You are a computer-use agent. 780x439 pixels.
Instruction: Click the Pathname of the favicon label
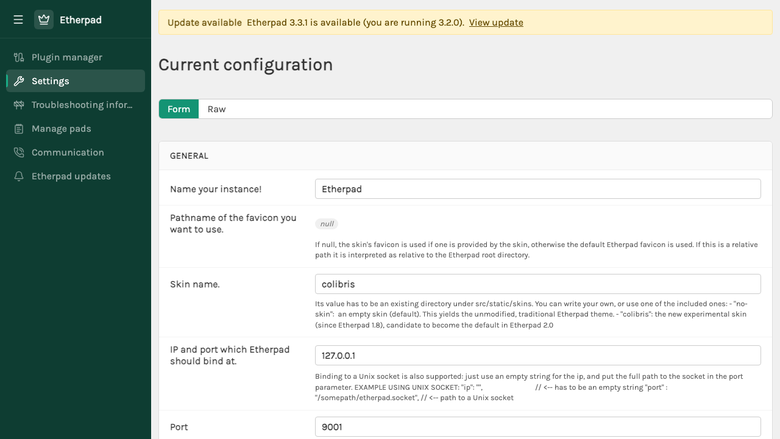233,224
